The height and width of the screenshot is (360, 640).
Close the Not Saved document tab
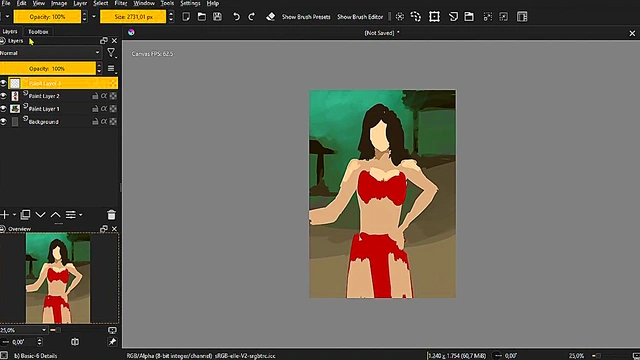[x=632, y=33]
